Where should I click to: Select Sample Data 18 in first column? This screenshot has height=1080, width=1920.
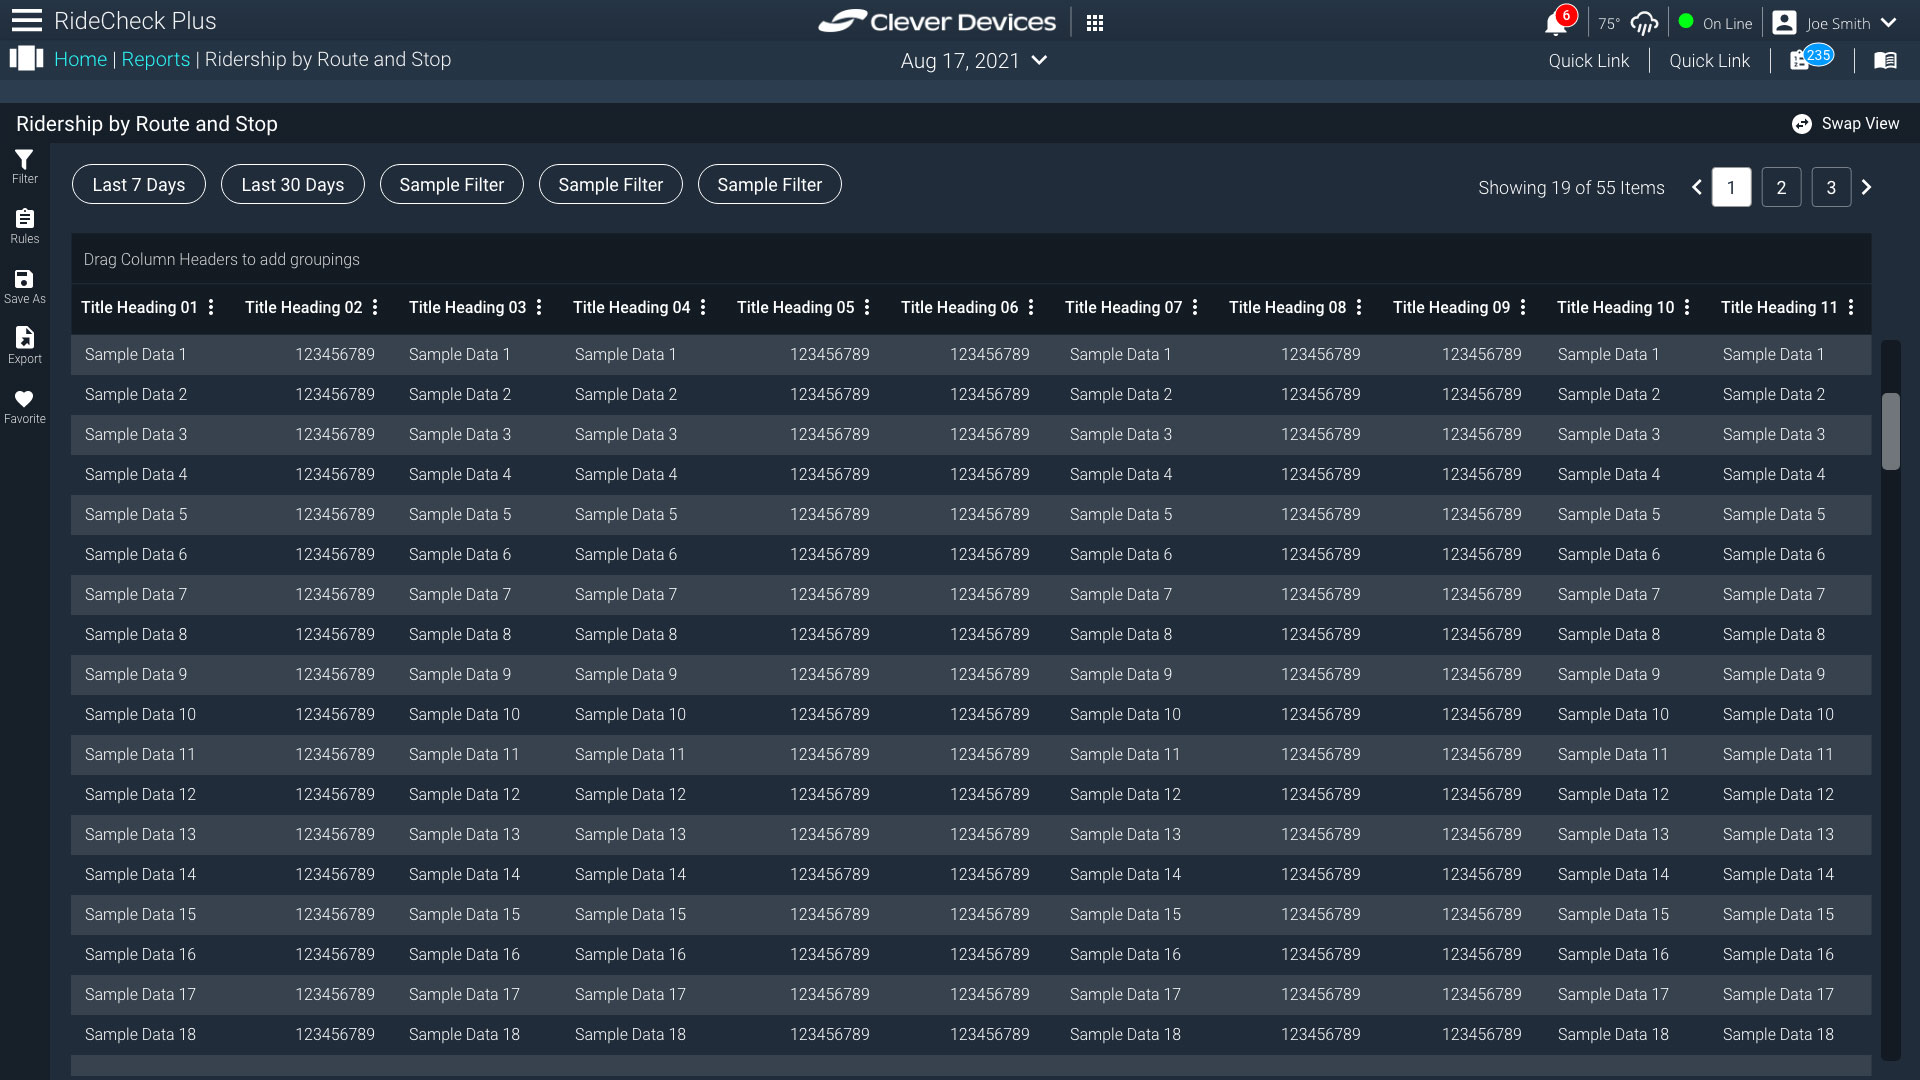click(x=140, y=1035)
